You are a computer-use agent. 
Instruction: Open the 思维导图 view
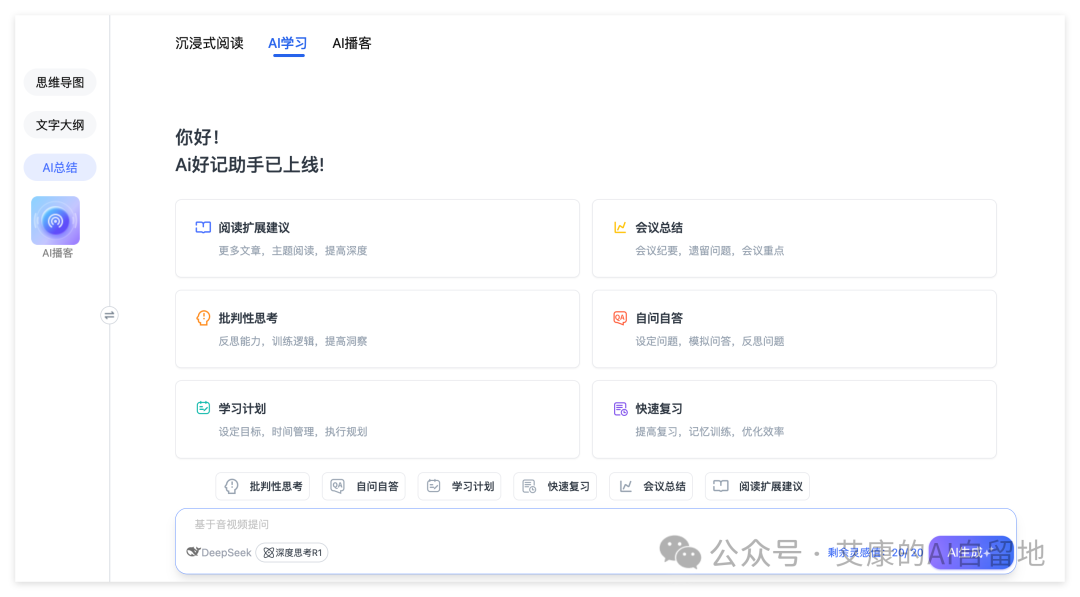tap(59, 82)
